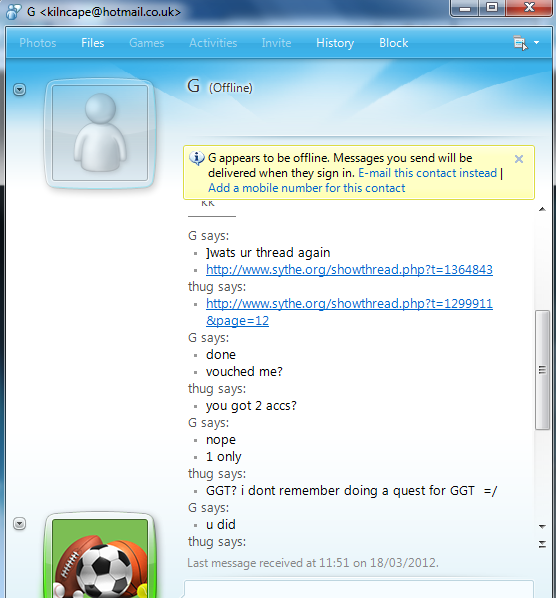Click the info icon in offline notice
The width and height of the screenshot is (556, 598).
click(197, 158)
